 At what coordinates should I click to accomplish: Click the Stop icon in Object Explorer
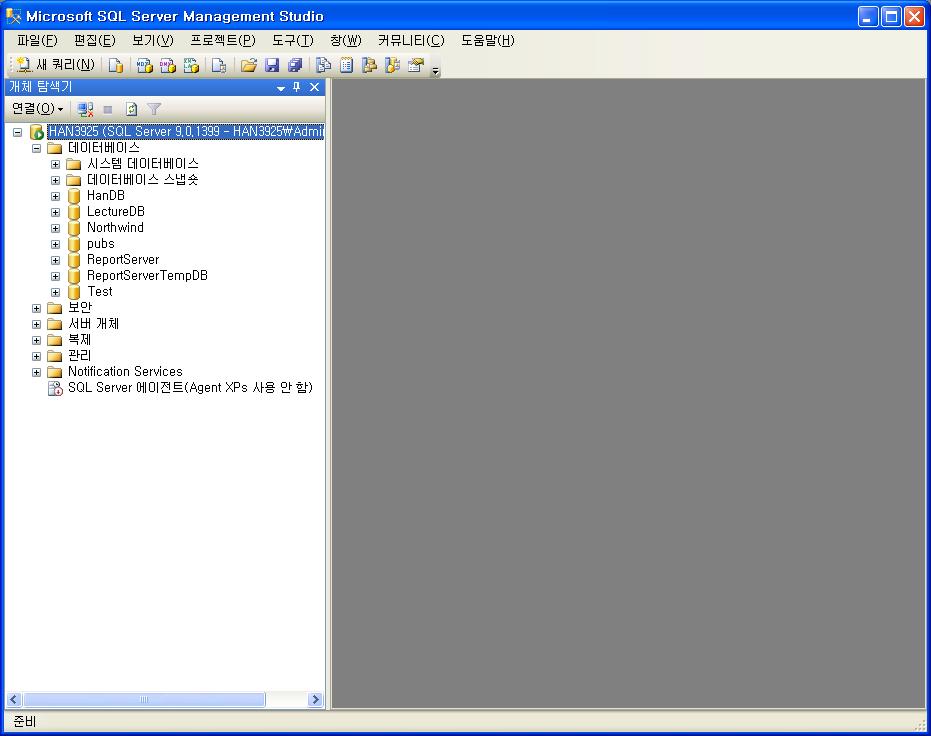tap(108, 109)
